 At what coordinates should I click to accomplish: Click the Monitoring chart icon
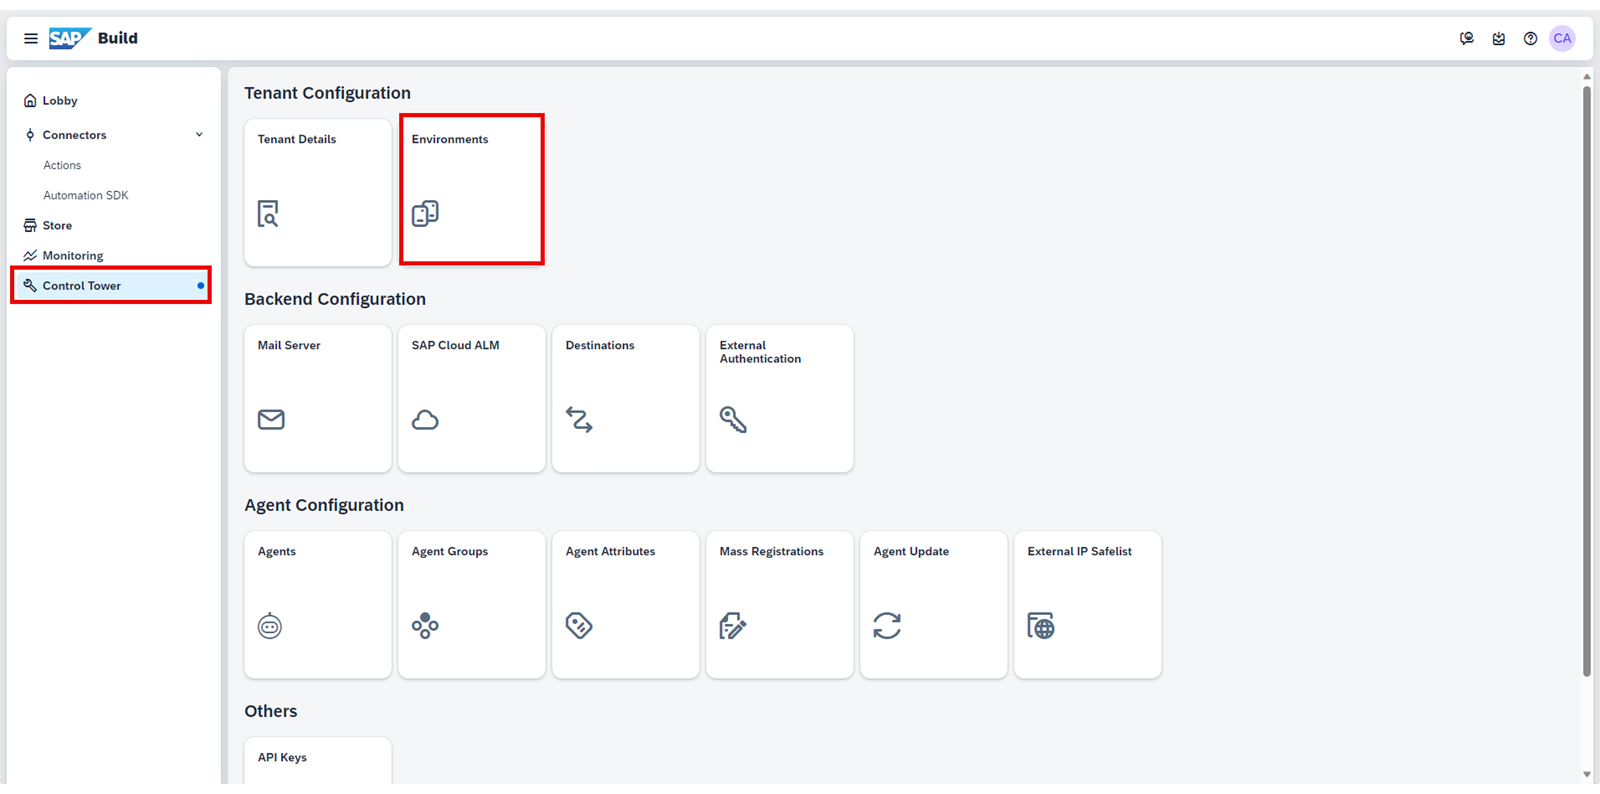(x=30, y=255)
